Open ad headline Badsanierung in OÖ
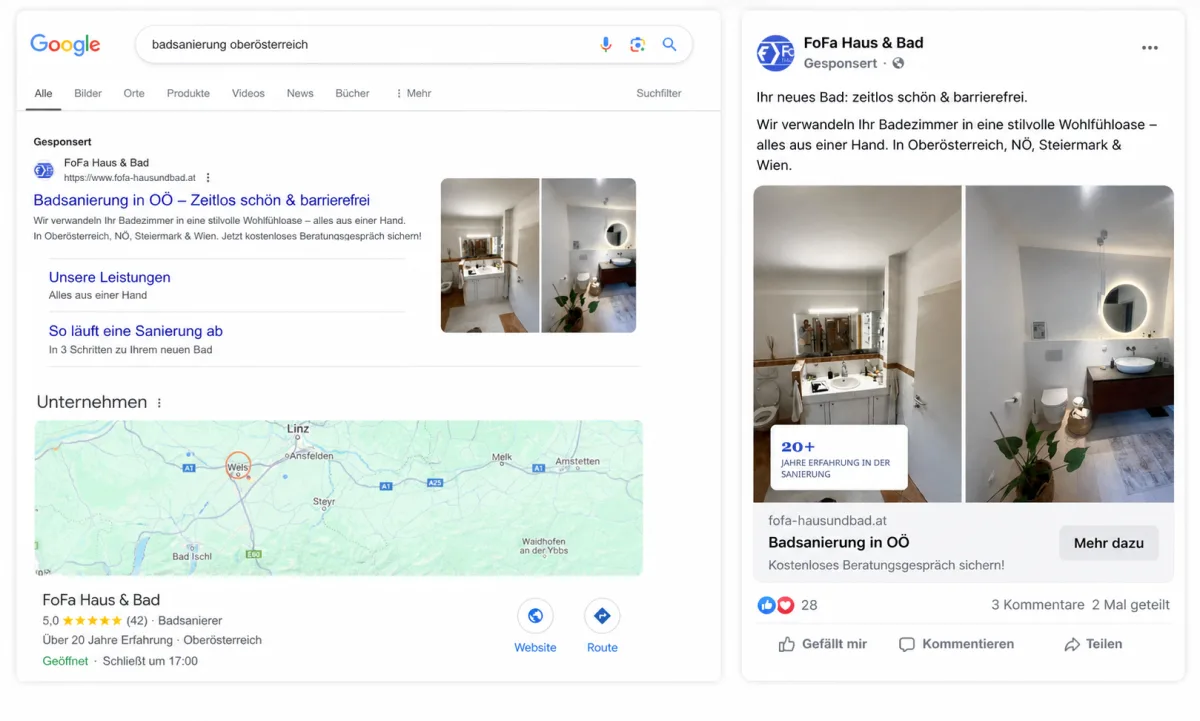Viewport: 1200px width, 721px height. [x=202, y=200]
